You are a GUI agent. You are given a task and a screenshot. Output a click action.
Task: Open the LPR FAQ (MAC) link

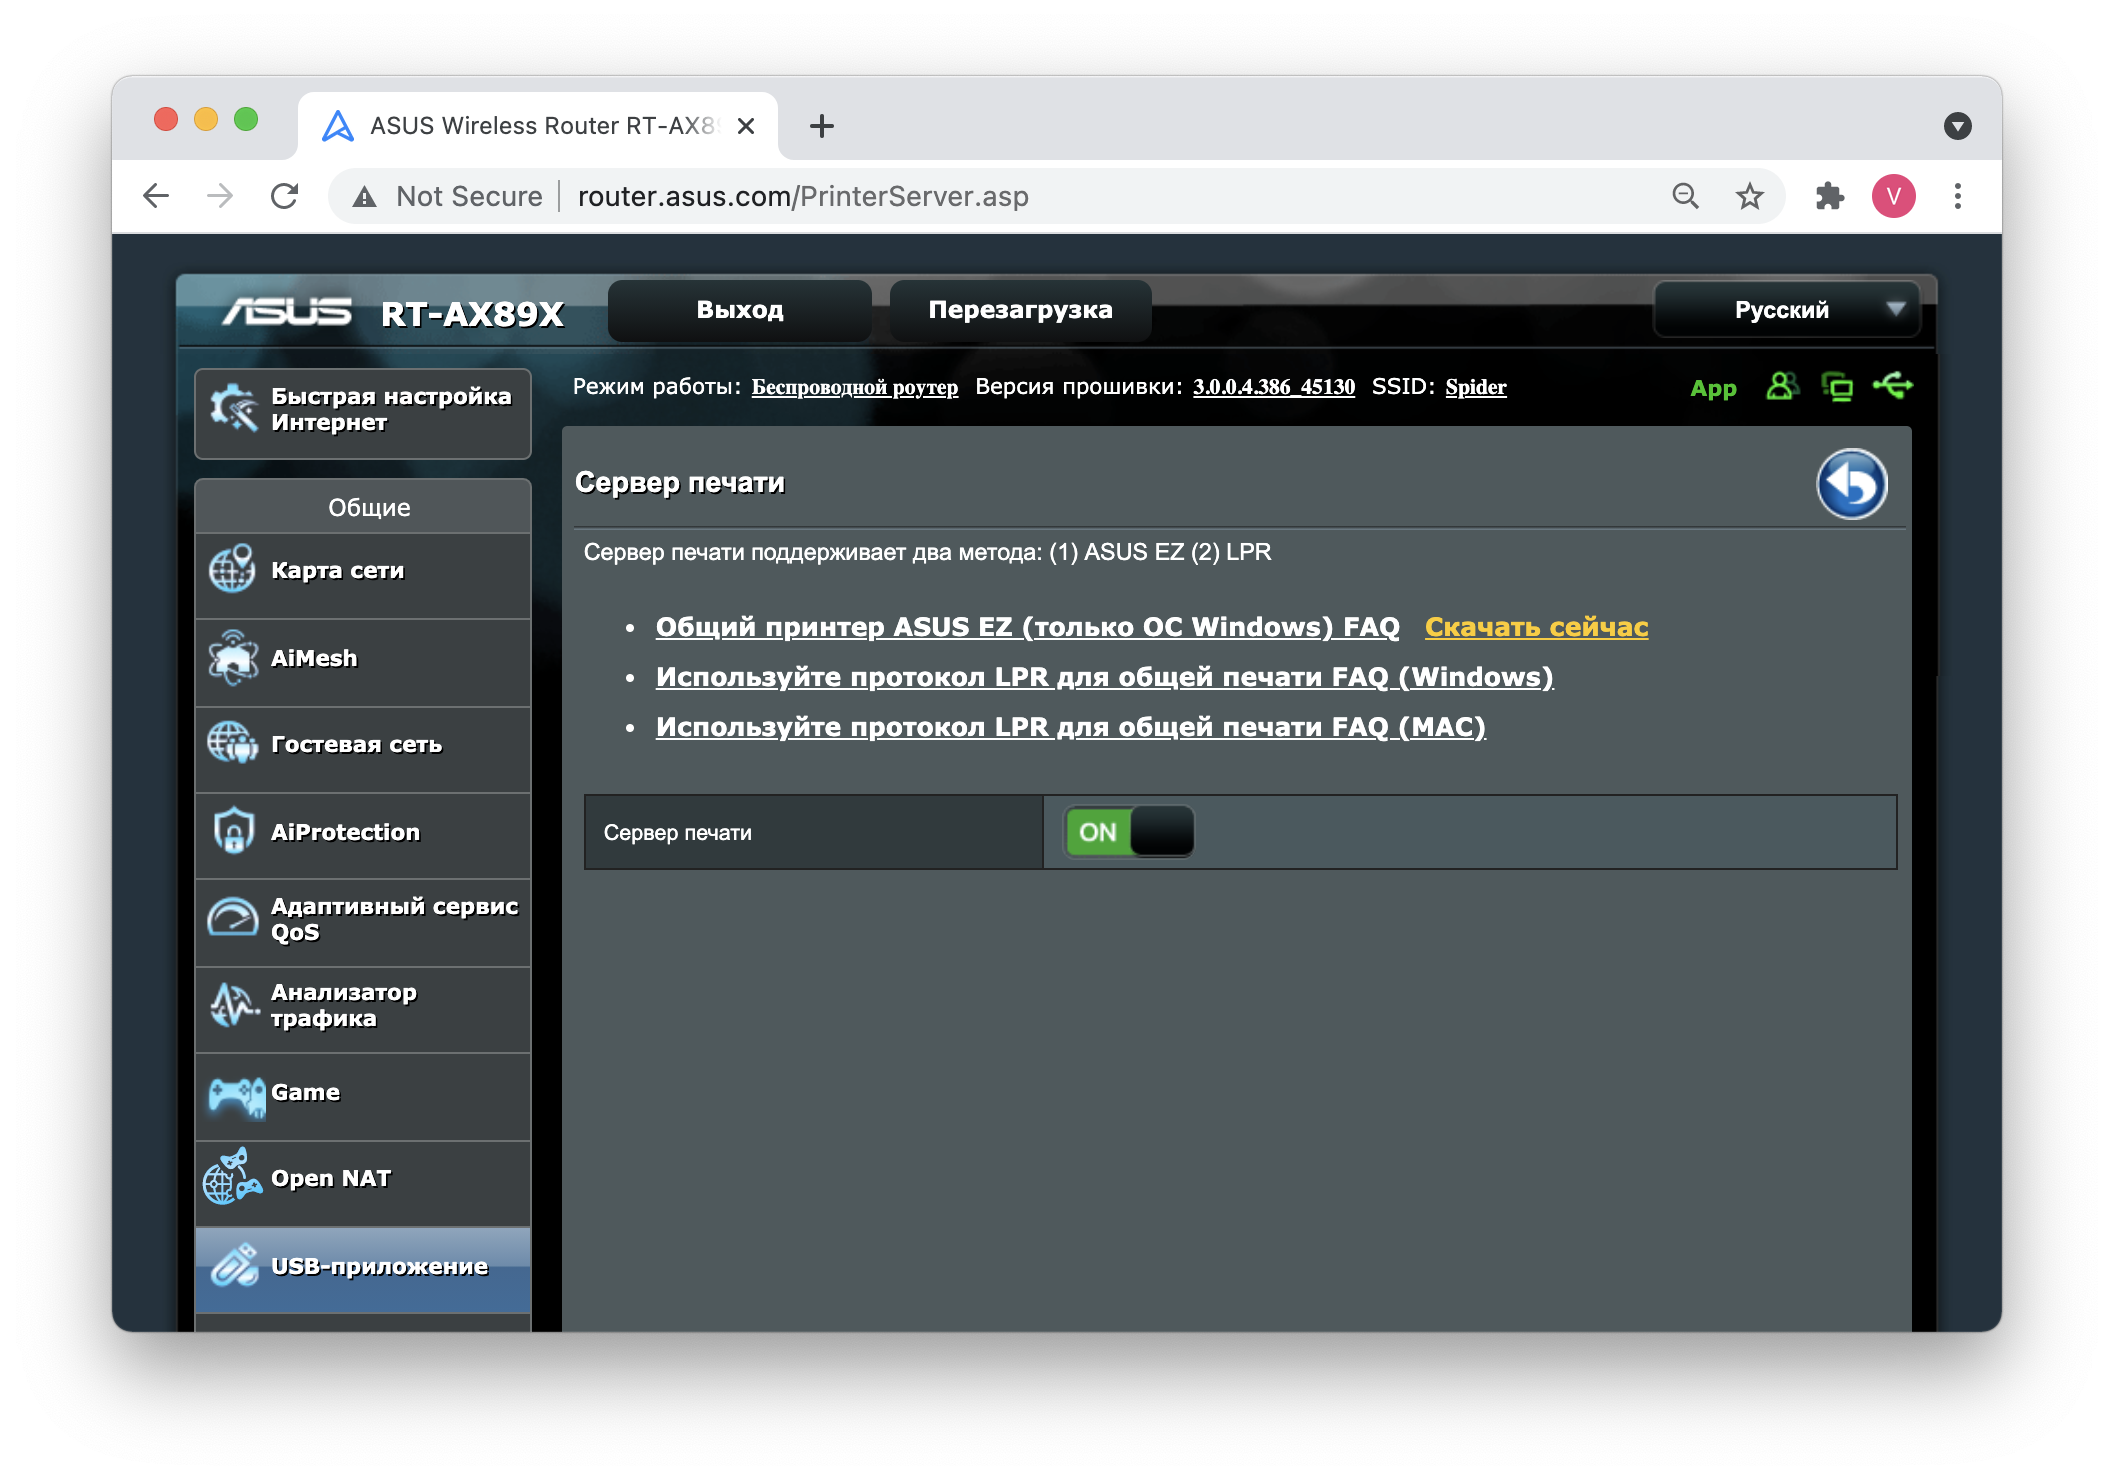tap(1070, 727)
